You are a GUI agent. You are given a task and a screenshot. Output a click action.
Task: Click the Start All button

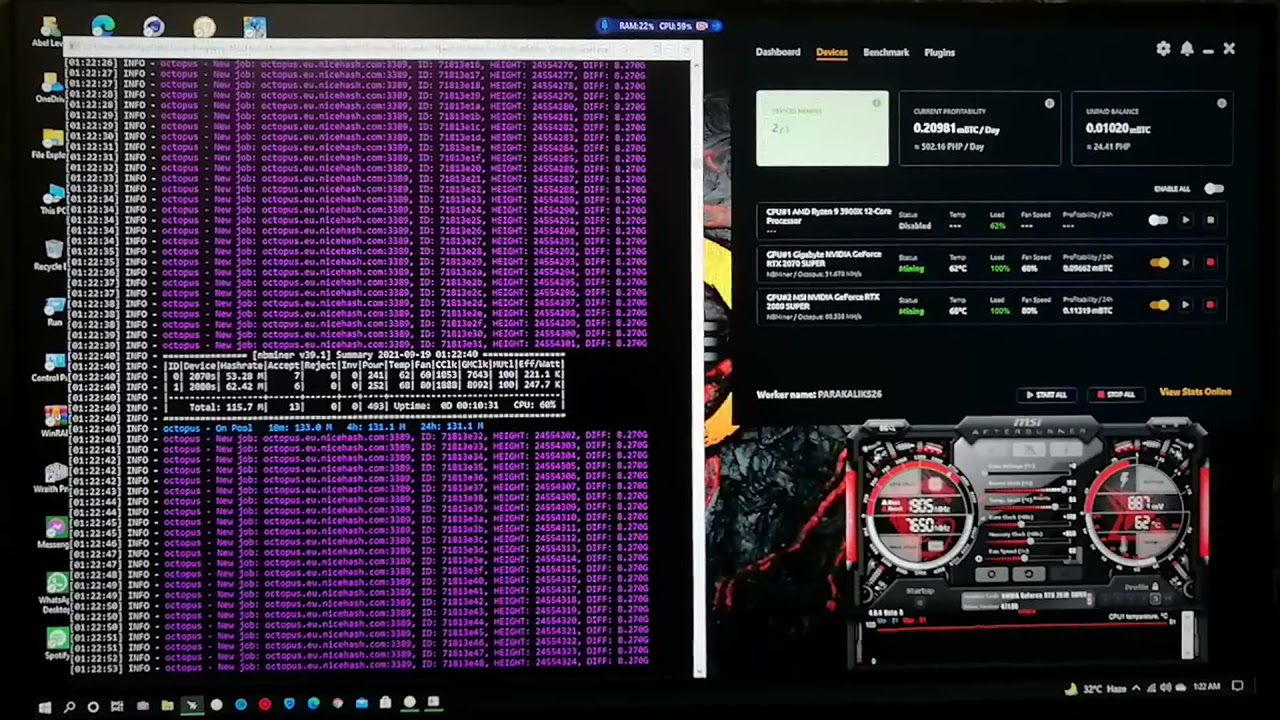[x=1046, y=394]
